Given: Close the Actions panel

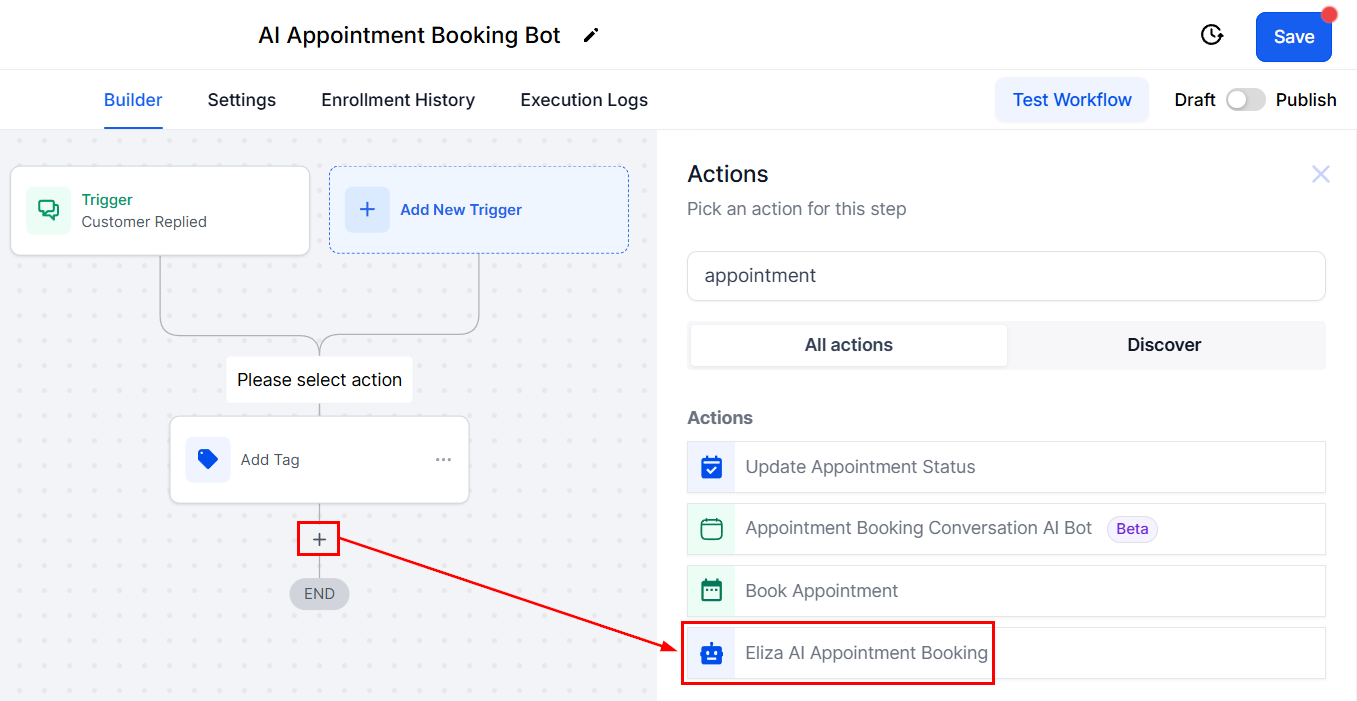Looking at the screenshot, I should click(x=1321, y=174).
